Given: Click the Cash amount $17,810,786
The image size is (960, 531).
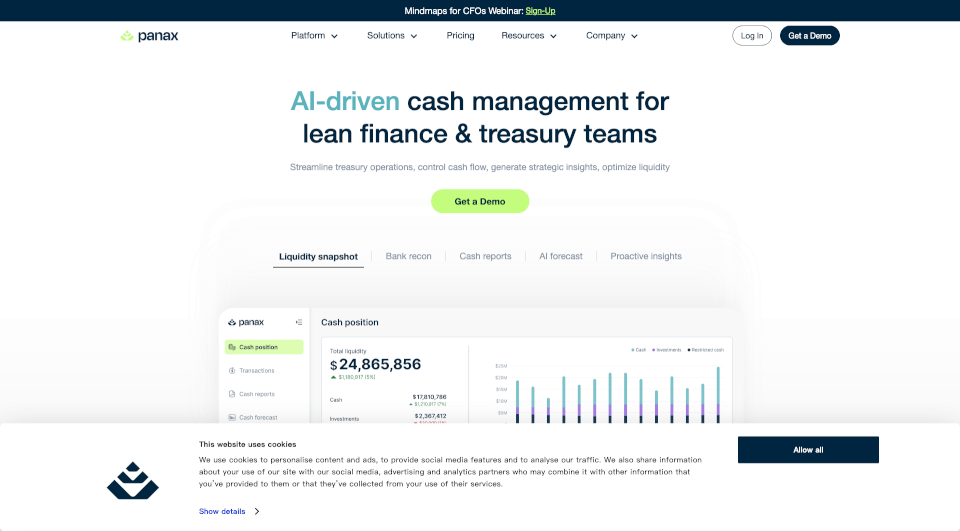Looking at the screenshot, I should click(429, 397).
